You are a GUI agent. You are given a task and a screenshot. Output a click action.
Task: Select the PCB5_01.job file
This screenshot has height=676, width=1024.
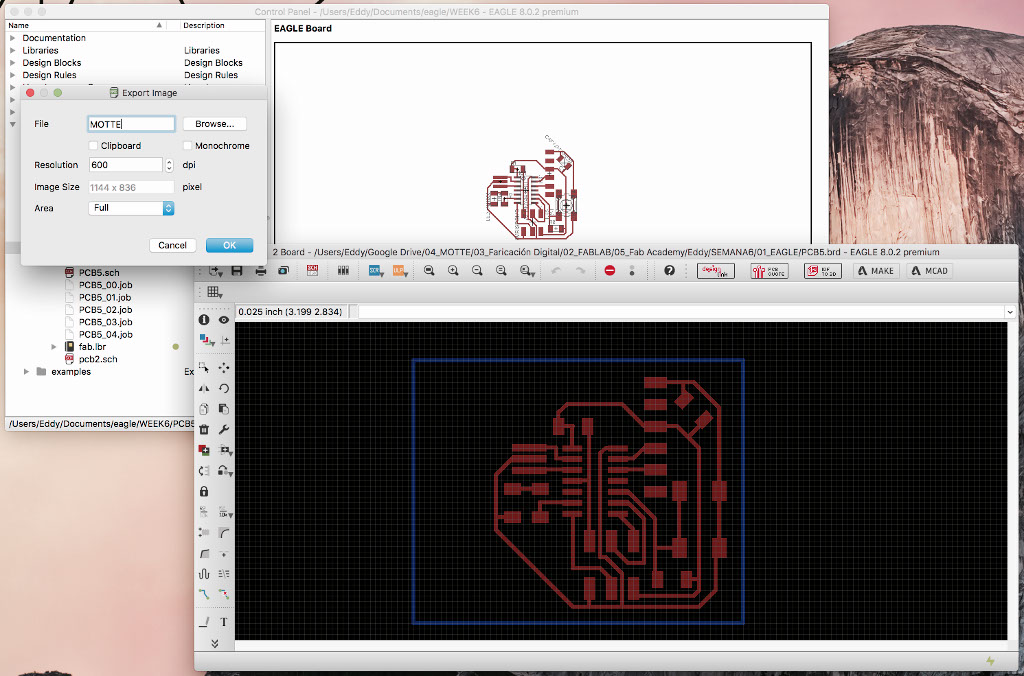tap(105, 297)
